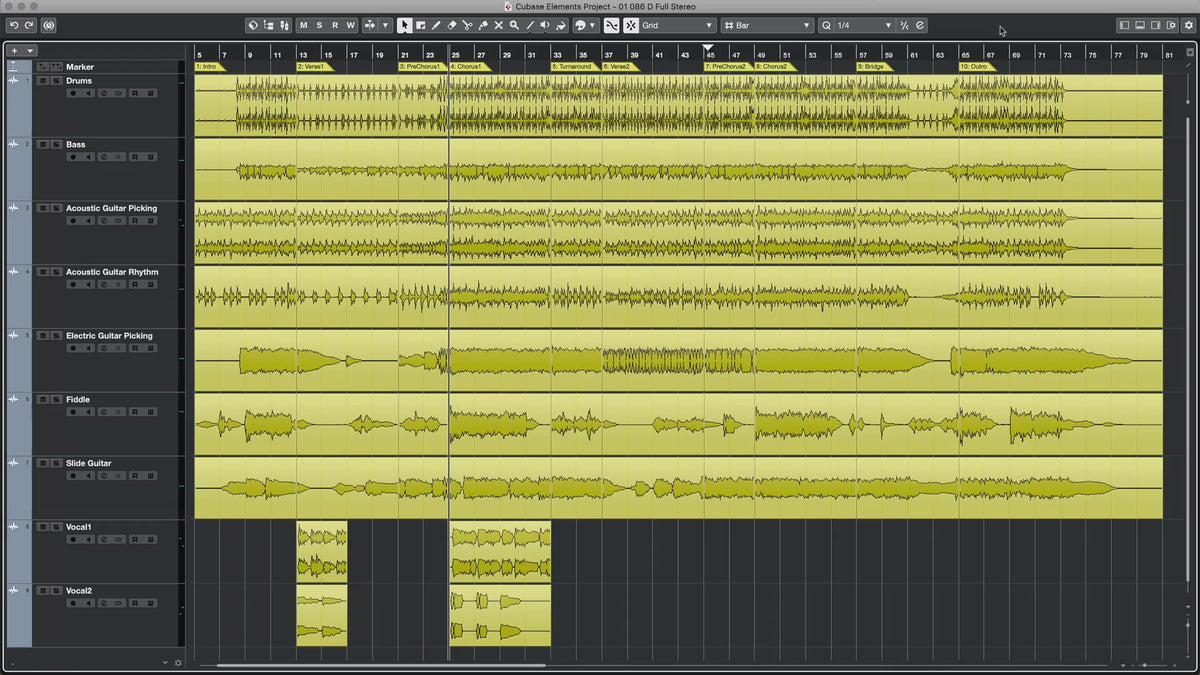Activate the Range Selection tool
This screenshot has height=675, width=1200.
coord(420,25)
